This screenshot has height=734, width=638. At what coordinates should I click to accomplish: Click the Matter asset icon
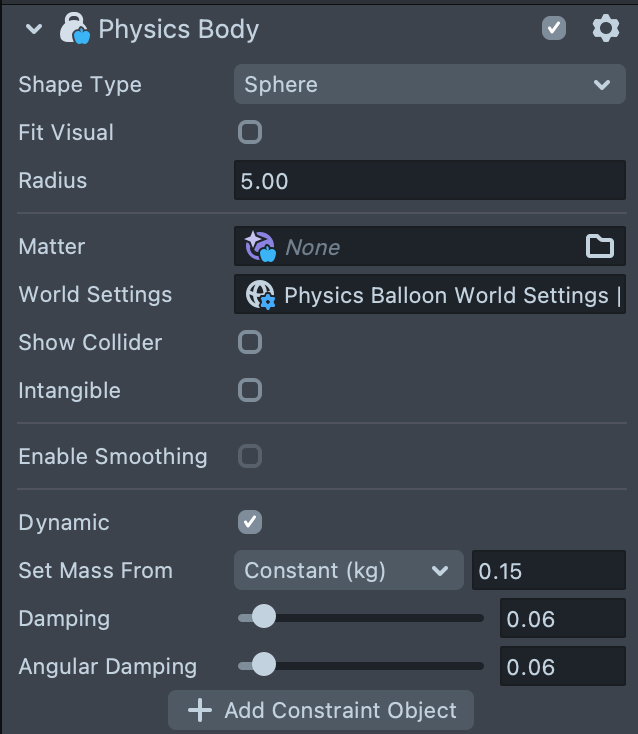tap(260, 246)
